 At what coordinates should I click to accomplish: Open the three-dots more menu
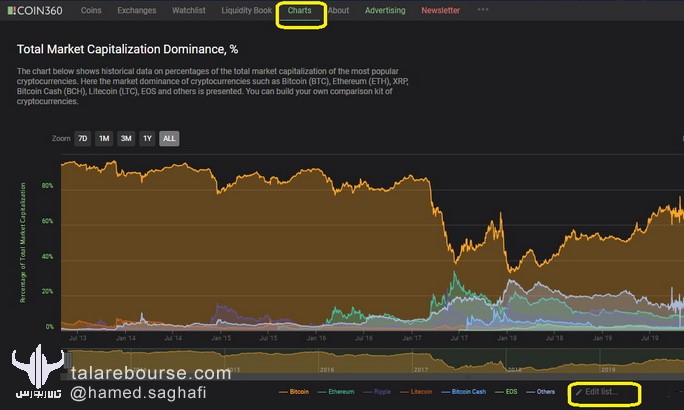click(482, 10)
